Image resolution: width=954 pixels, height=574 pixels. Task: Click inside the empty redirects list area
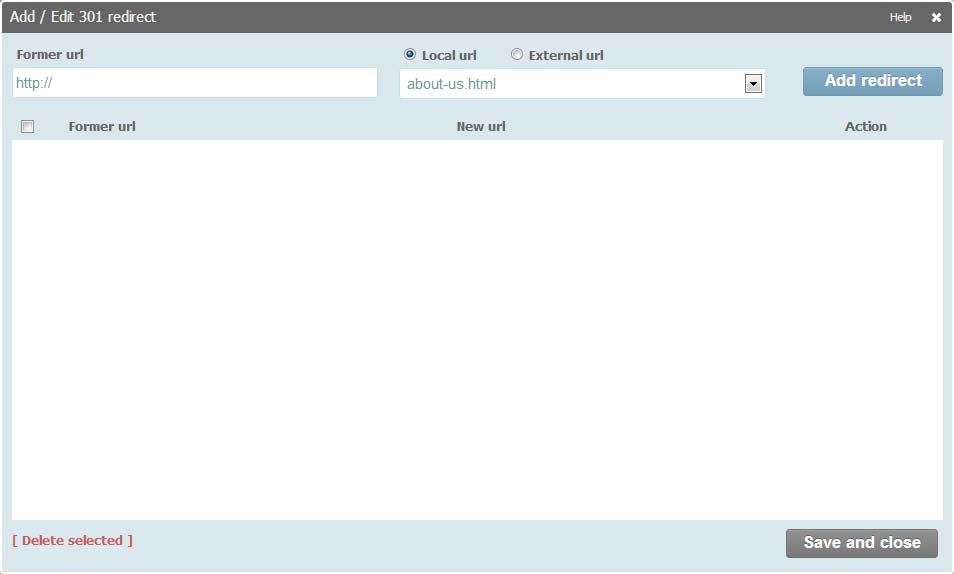[477, 330]
